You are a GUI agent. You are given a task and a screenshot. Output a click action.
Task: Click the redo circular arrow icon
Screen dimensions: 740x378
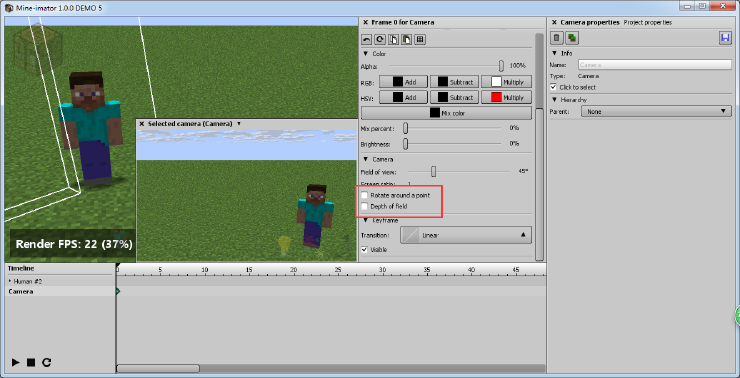tap(379, 40)
